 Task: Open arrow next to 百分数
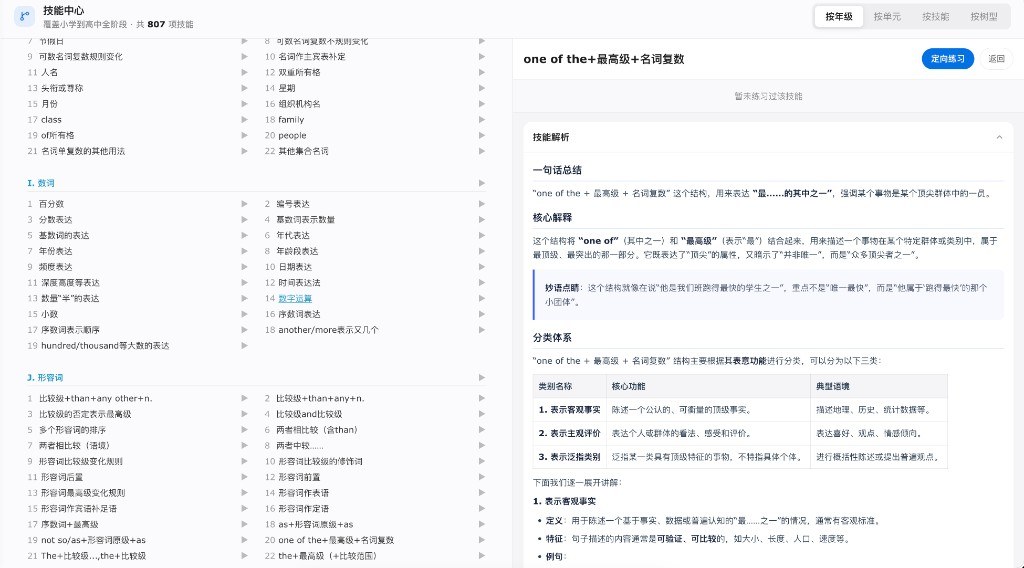click(244, 204)
